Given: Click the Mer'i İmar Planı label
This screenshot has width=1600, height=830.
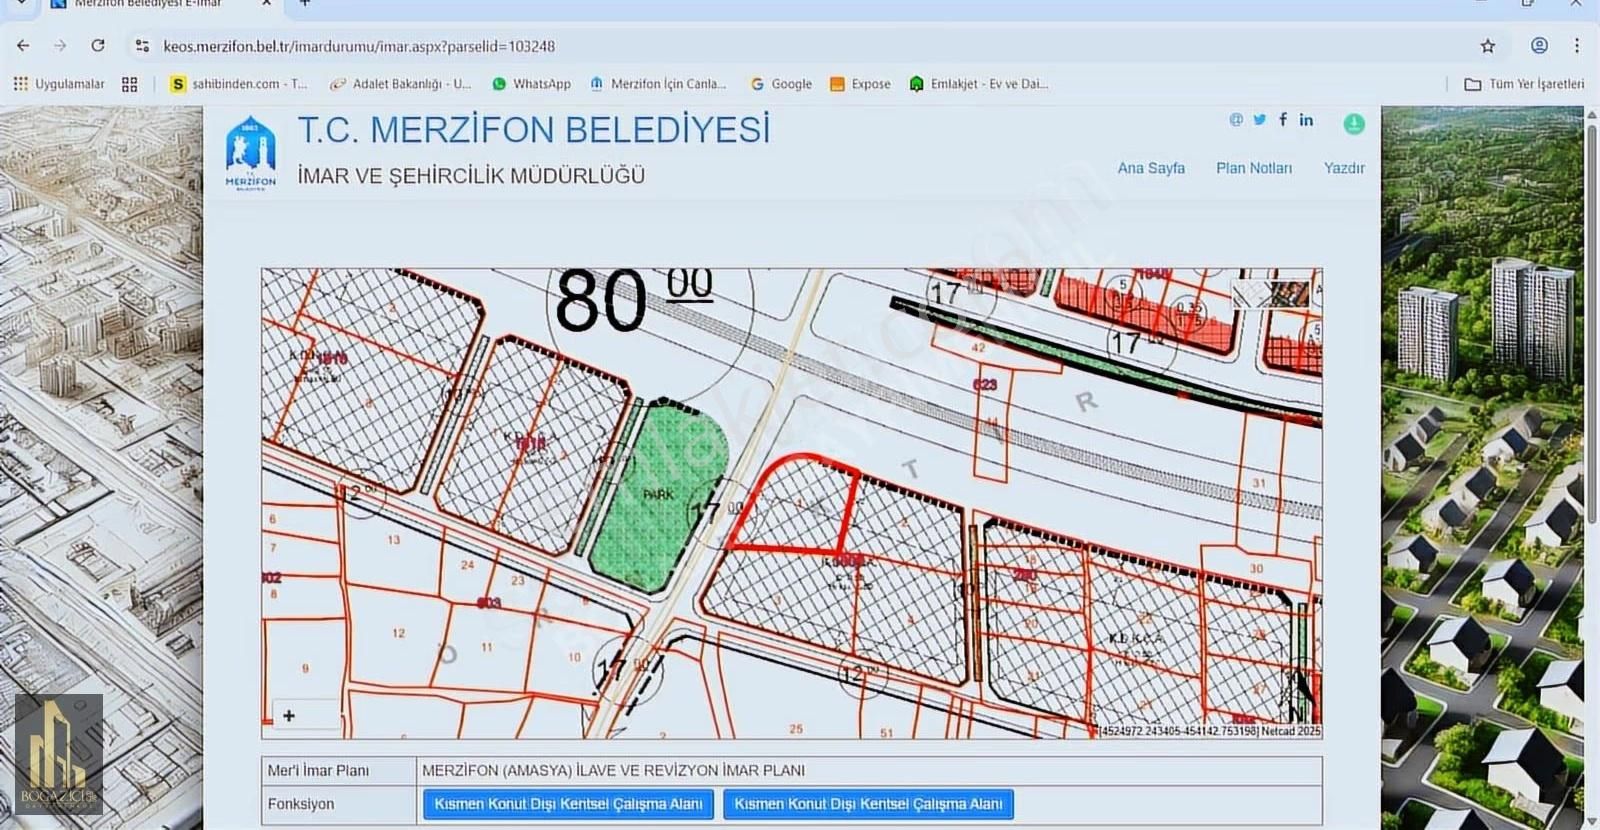Looking at the screenshot, I should coord(318,770).
